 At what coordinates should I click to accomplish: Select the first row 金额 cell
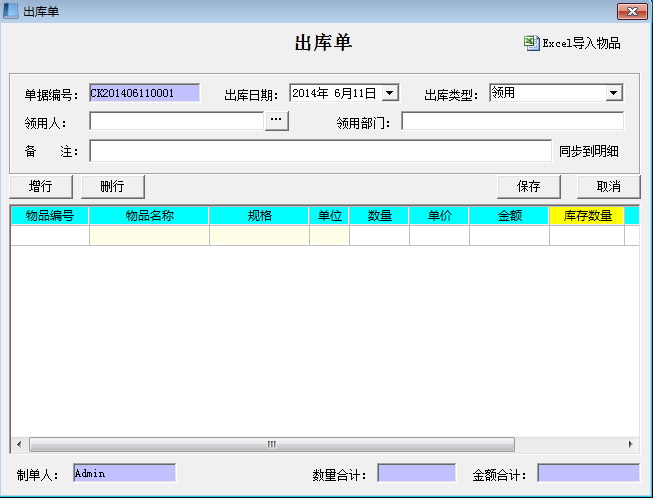[x=509, y=236]
